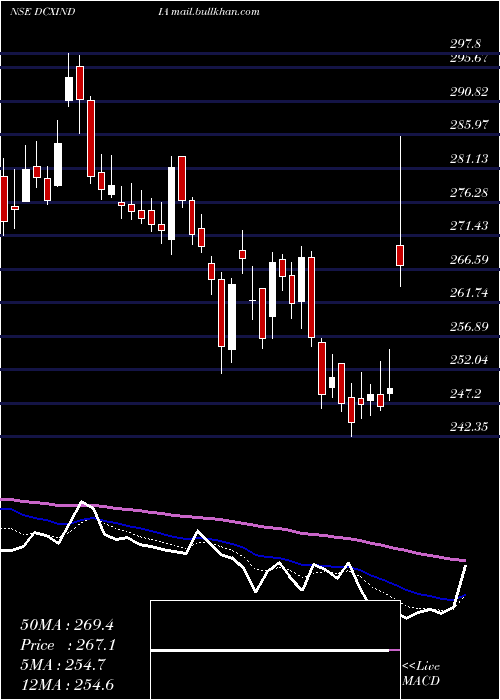Click the 297.8 price level label
Image resolution: width=500 pixels, height=700 pixels.
[x=465, y=44]
